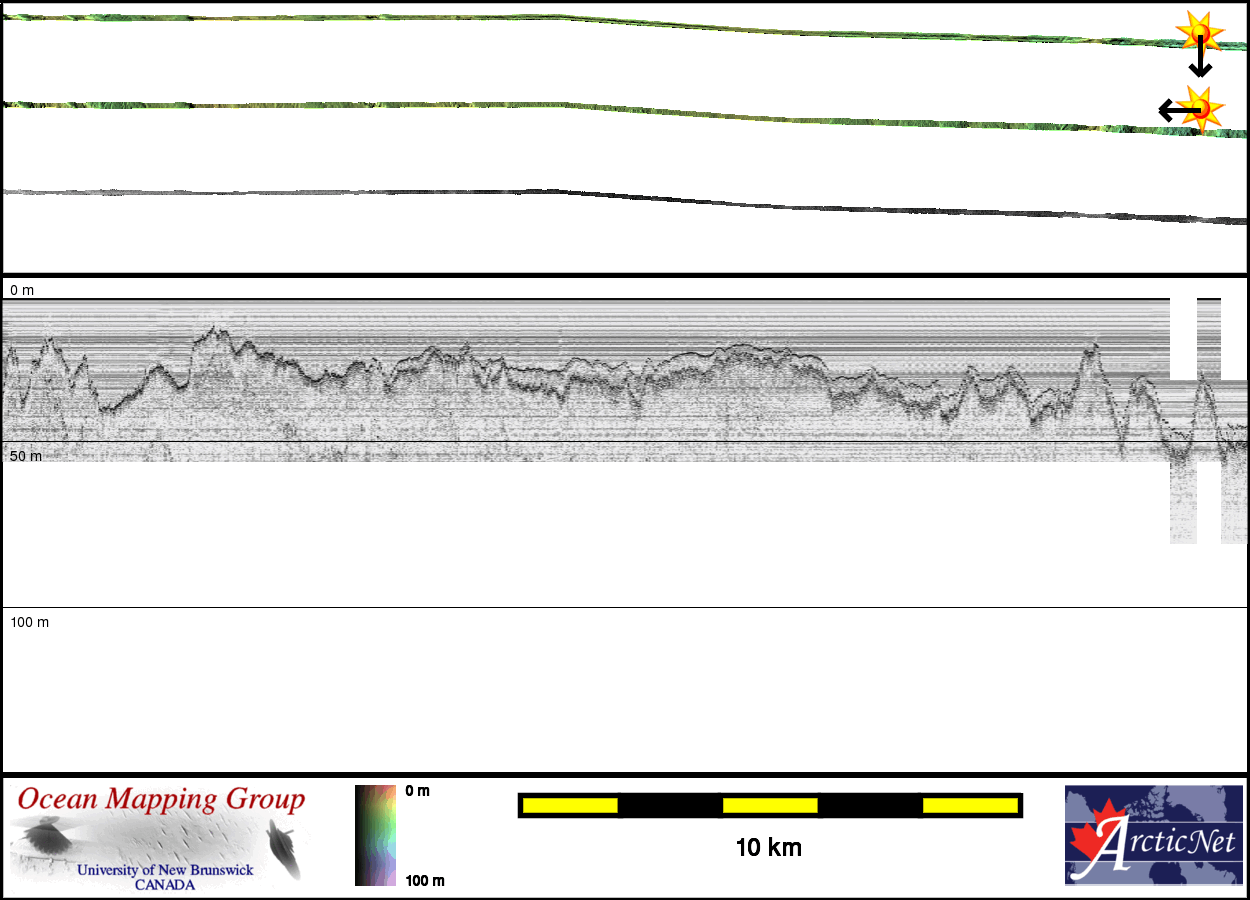The height and width of the screenshot is (900, 1250).
Task: Click the 100 m label beside color legend
Action: tap(424, 880)
